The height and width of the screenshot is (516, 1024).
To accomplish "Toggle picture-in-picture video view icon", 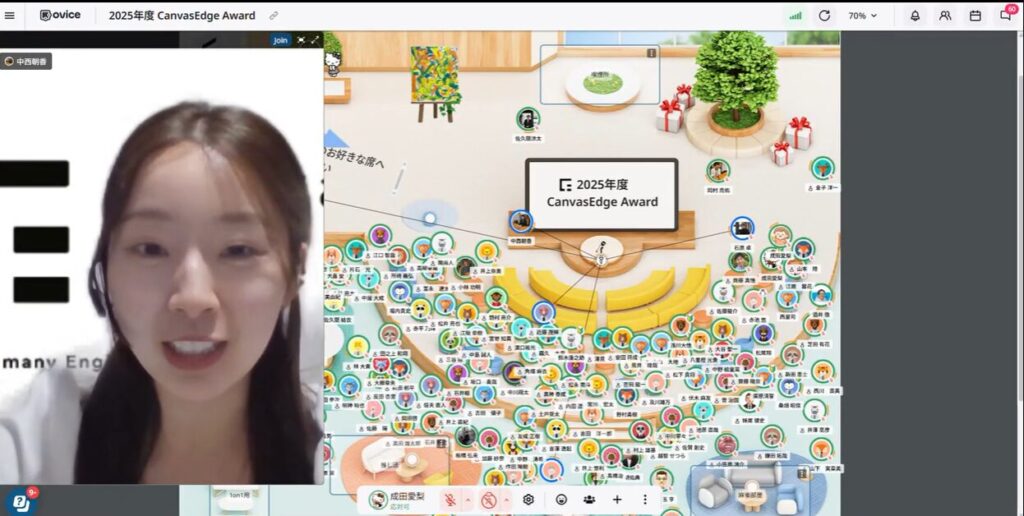I will click(301, 40).
